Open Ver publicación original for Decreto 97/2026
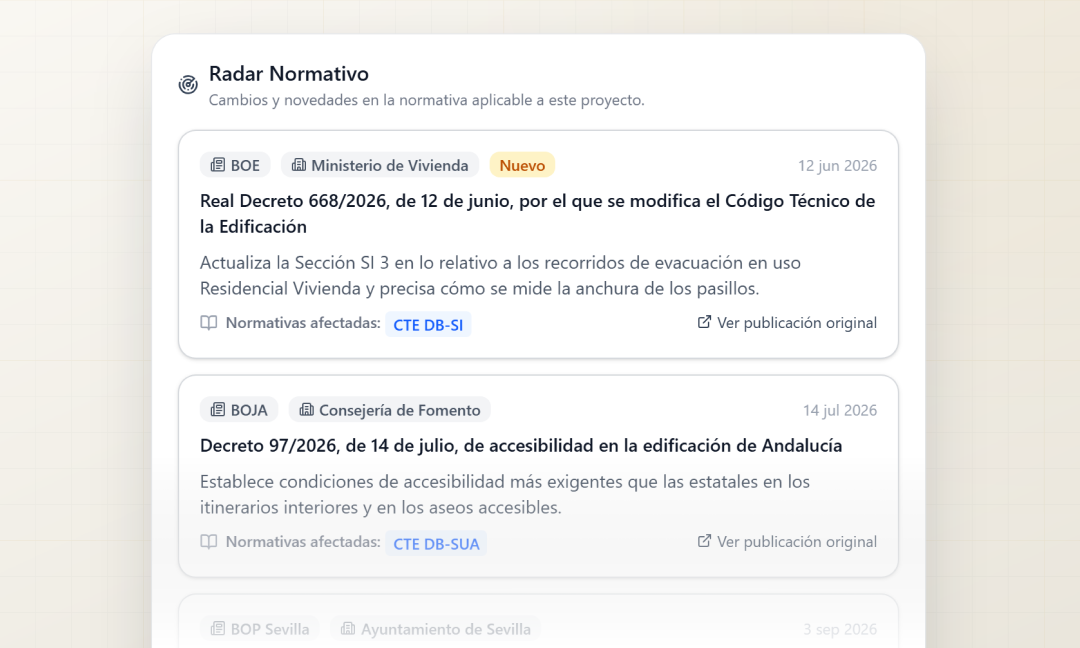Viewport: 1080px width, 648px height. (787, 541)
